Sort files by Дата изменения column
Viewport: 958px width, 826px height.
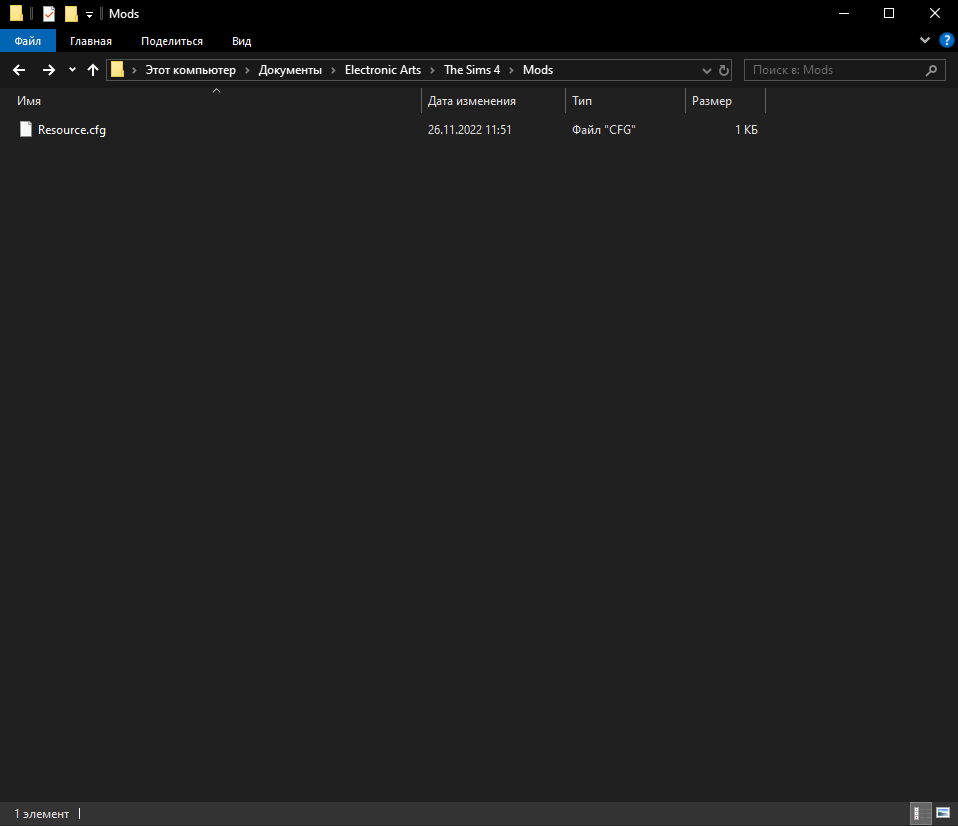point(472,101)
